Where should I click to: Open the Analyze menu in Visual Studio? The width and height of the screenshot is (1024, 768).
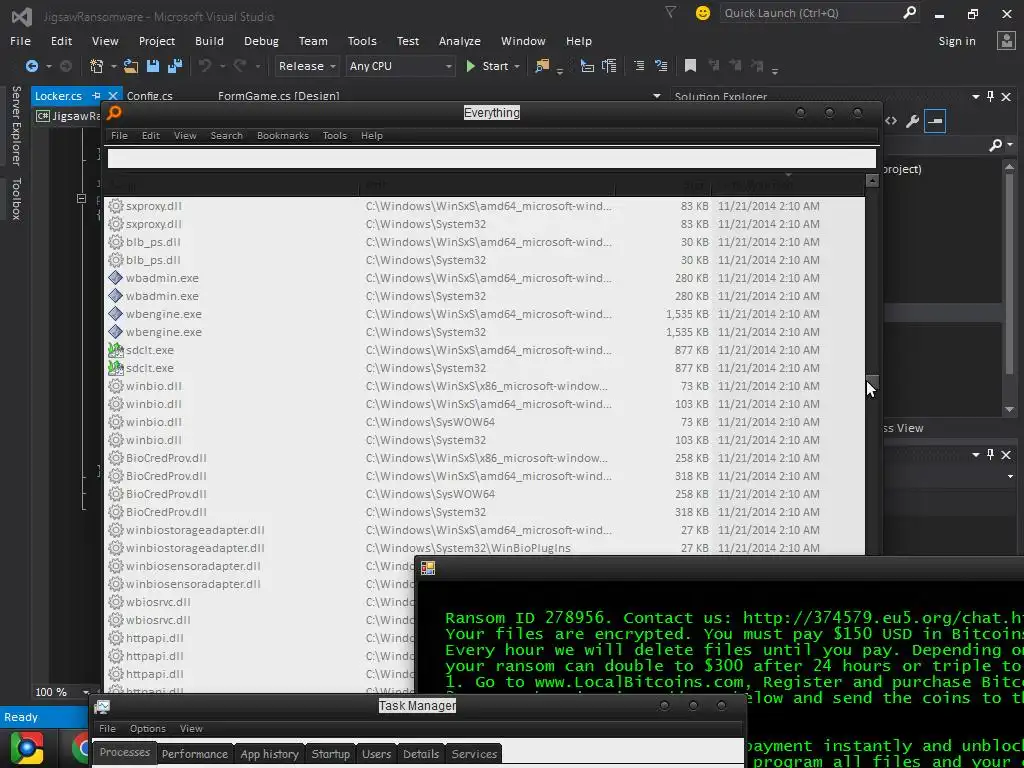pyautogui.click(x=460, y=40)
